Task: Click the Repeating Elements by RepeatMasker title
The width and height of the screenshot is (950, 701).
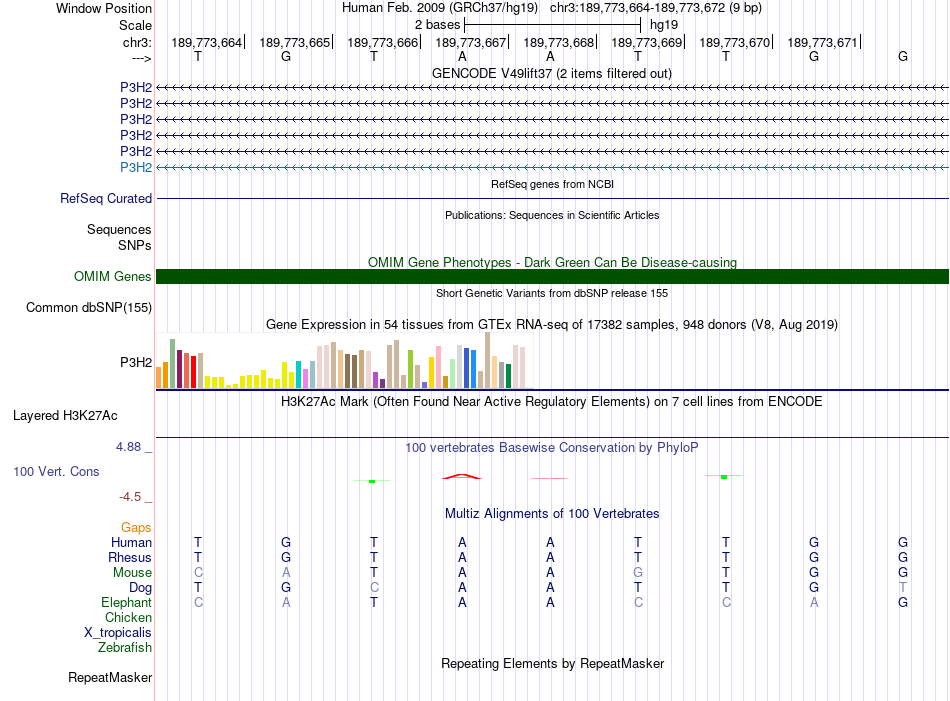Action: click(x=552, y=664)
